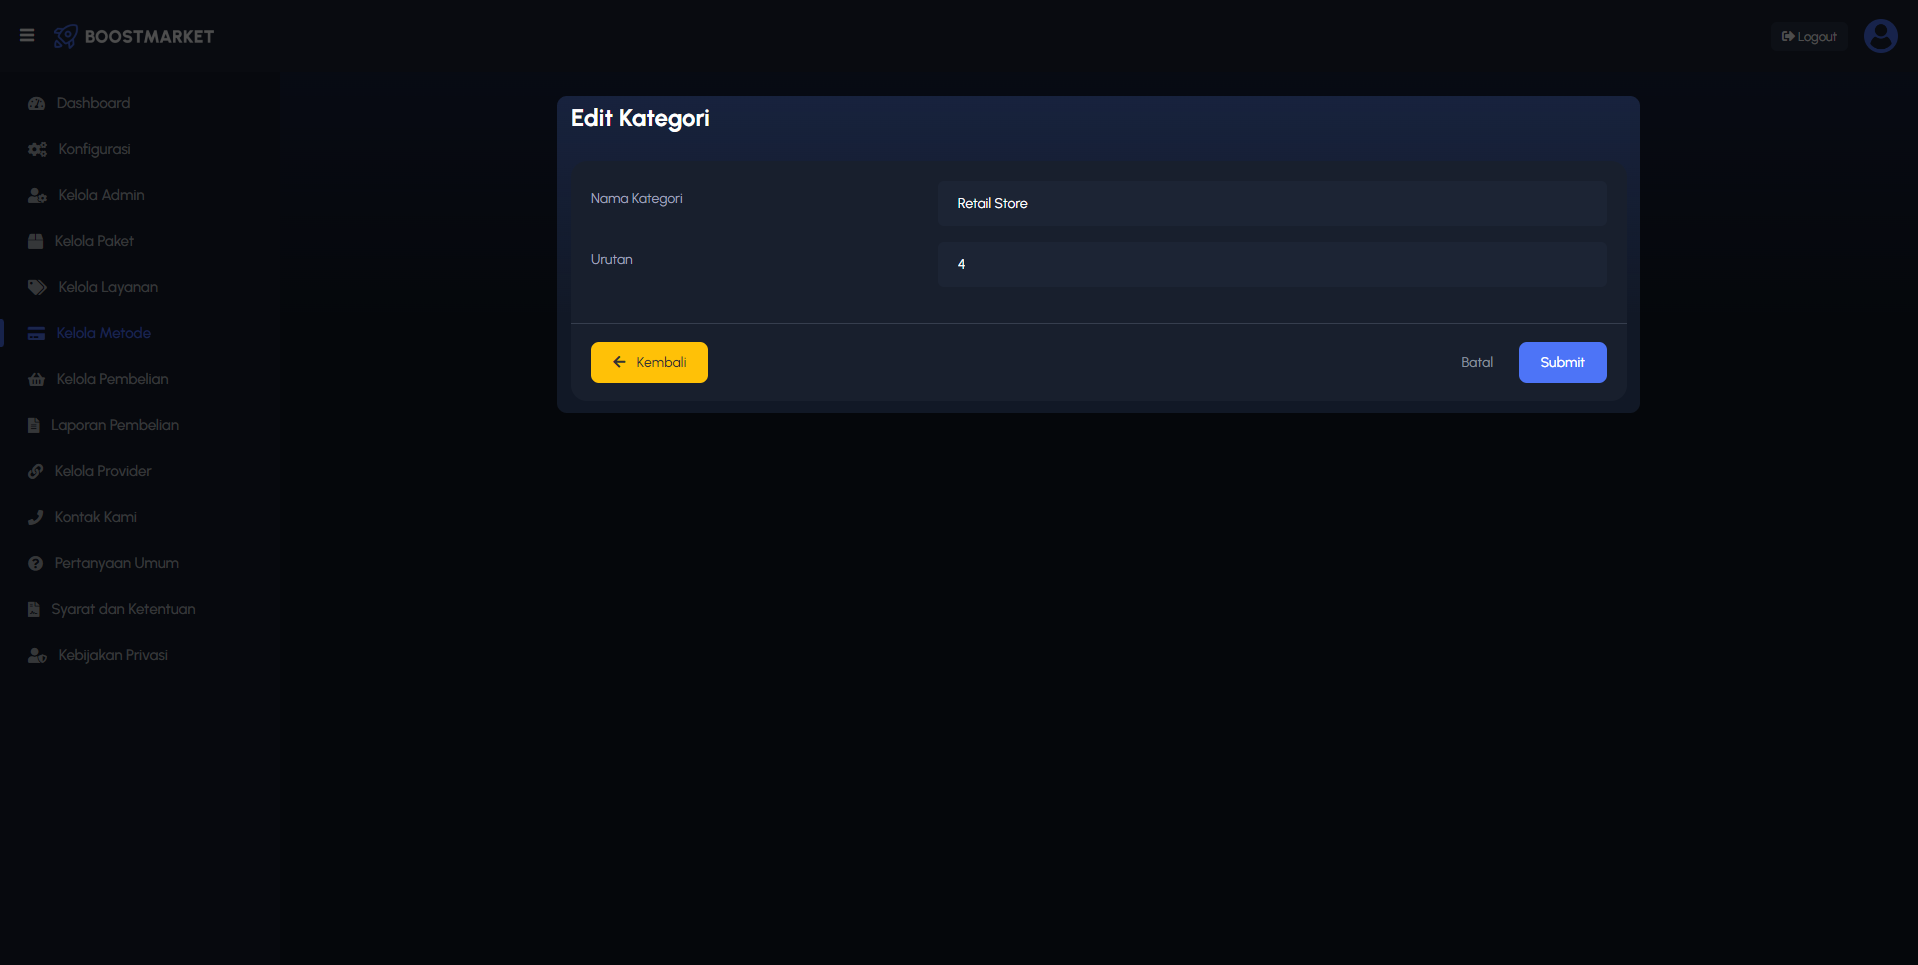Click the Kelola Paket box icon

coord(36,241)
